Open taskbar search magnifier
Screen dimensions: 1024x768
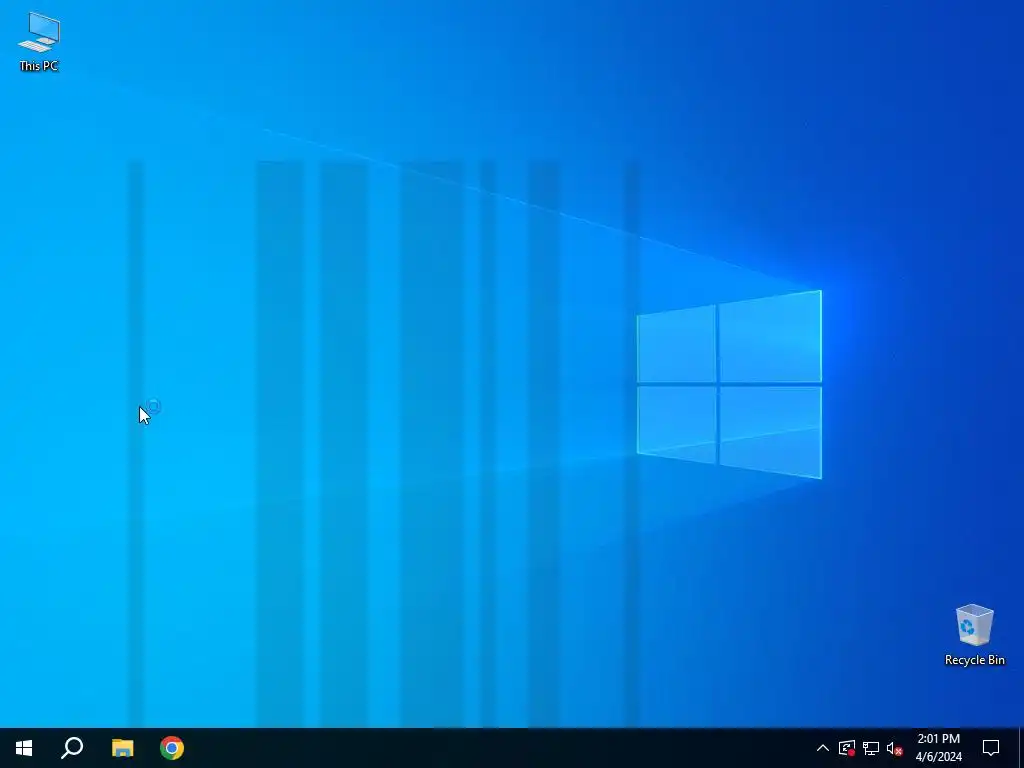pos(72,748)
